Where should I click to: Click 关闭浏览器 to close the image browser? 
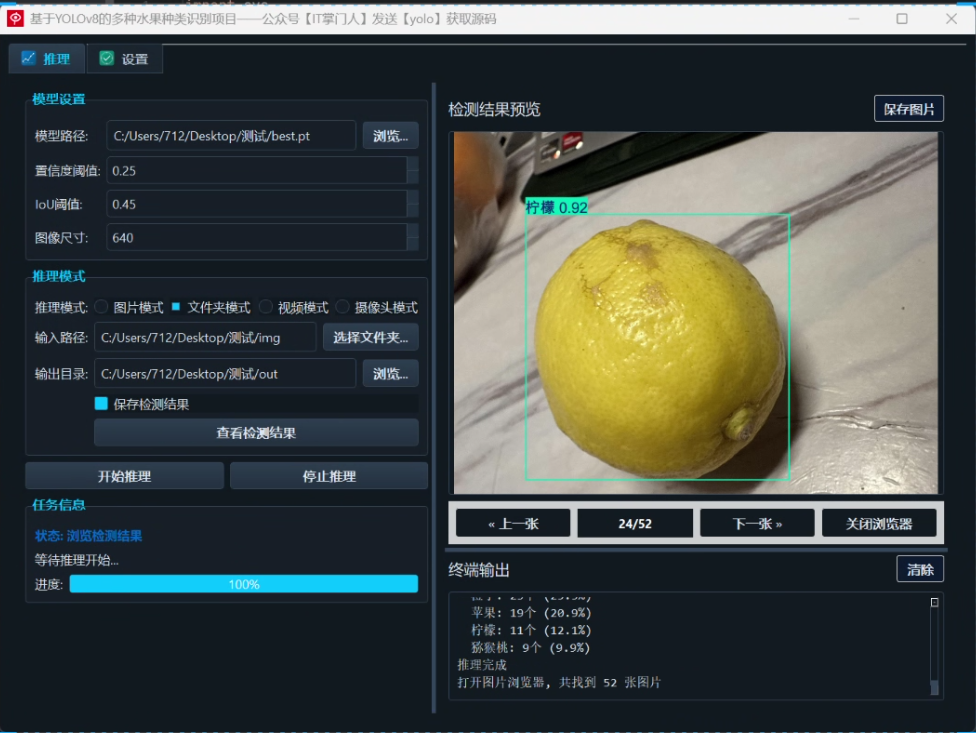879,522
